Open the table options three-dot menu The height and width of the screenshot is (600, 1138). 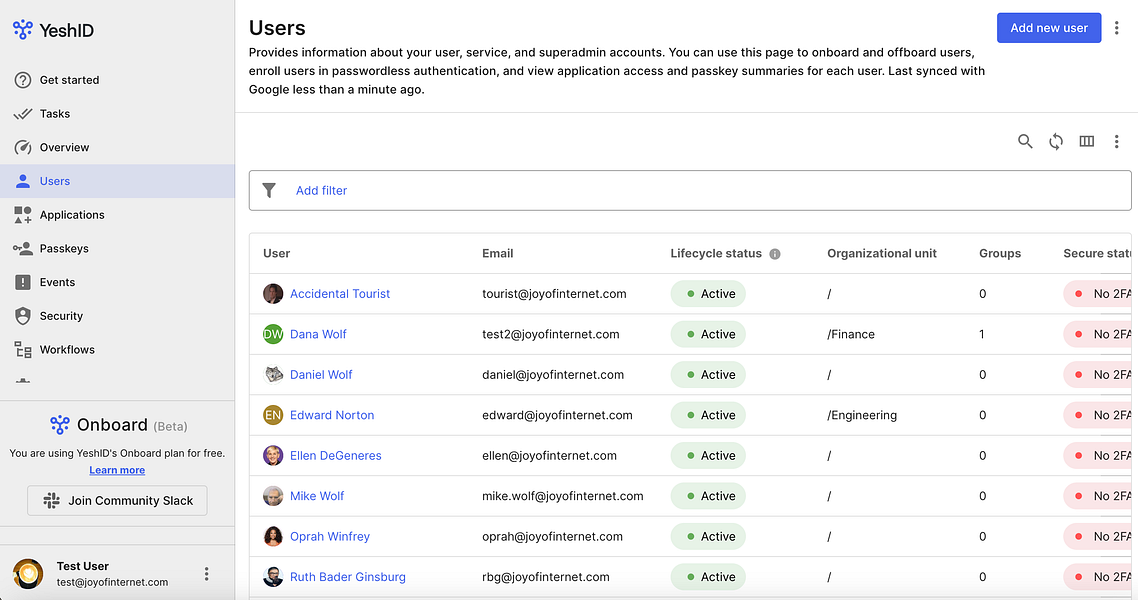(x=1117, y=142)
